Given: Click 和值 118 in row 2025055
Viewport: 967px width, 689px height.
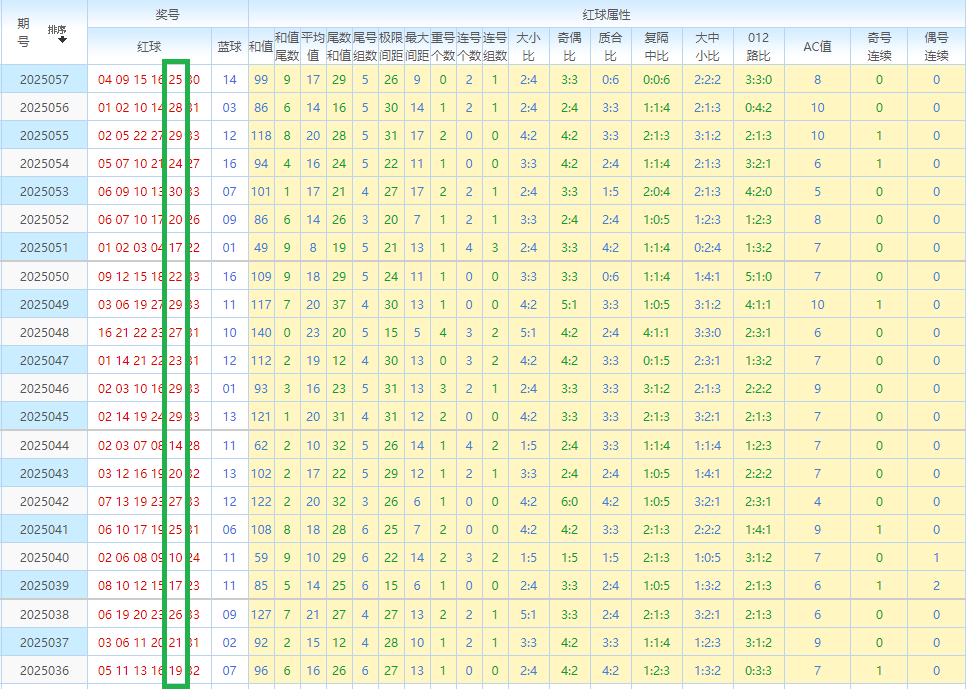Looking at the screenshot, I should tap(261, 136).
